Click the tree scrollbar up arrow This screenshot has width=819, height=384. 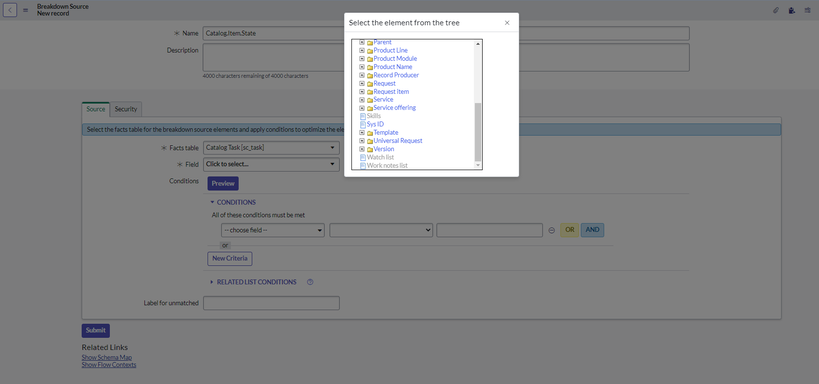point(477,44)
